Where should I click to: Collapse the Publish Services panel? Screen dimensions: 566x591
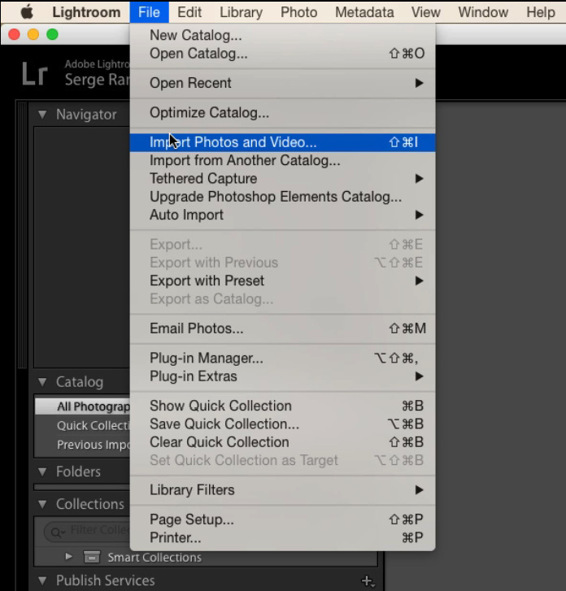click(43, 581)
